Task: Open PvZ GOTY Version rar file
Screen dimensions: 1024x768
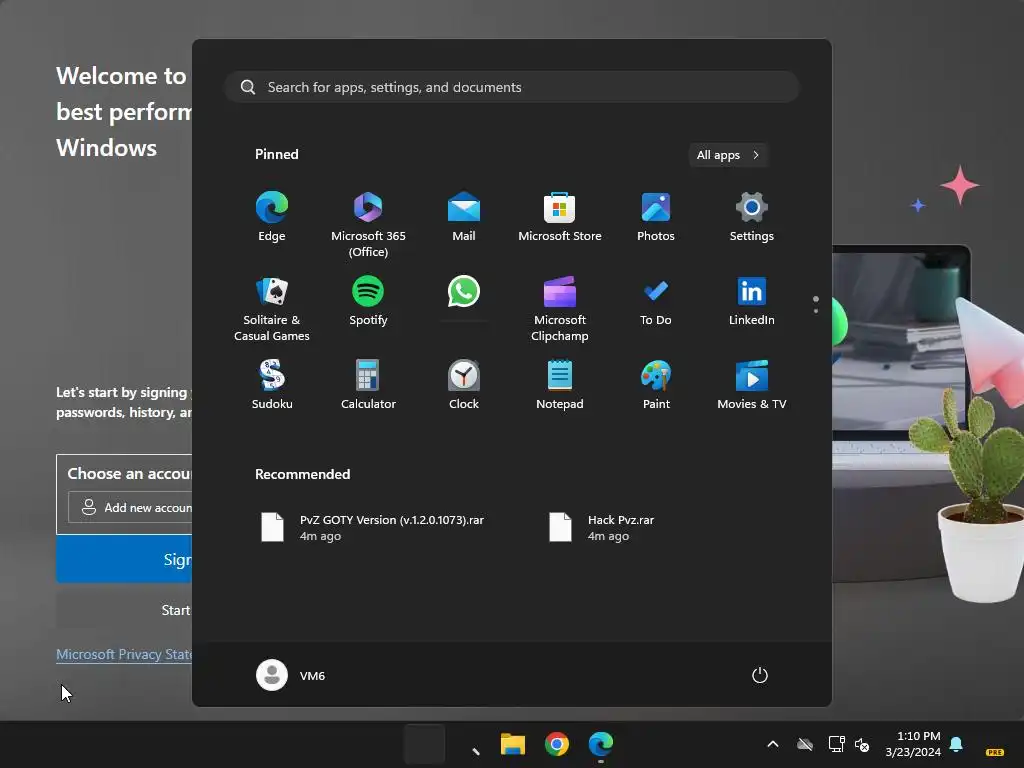Action: click(372, 528)
